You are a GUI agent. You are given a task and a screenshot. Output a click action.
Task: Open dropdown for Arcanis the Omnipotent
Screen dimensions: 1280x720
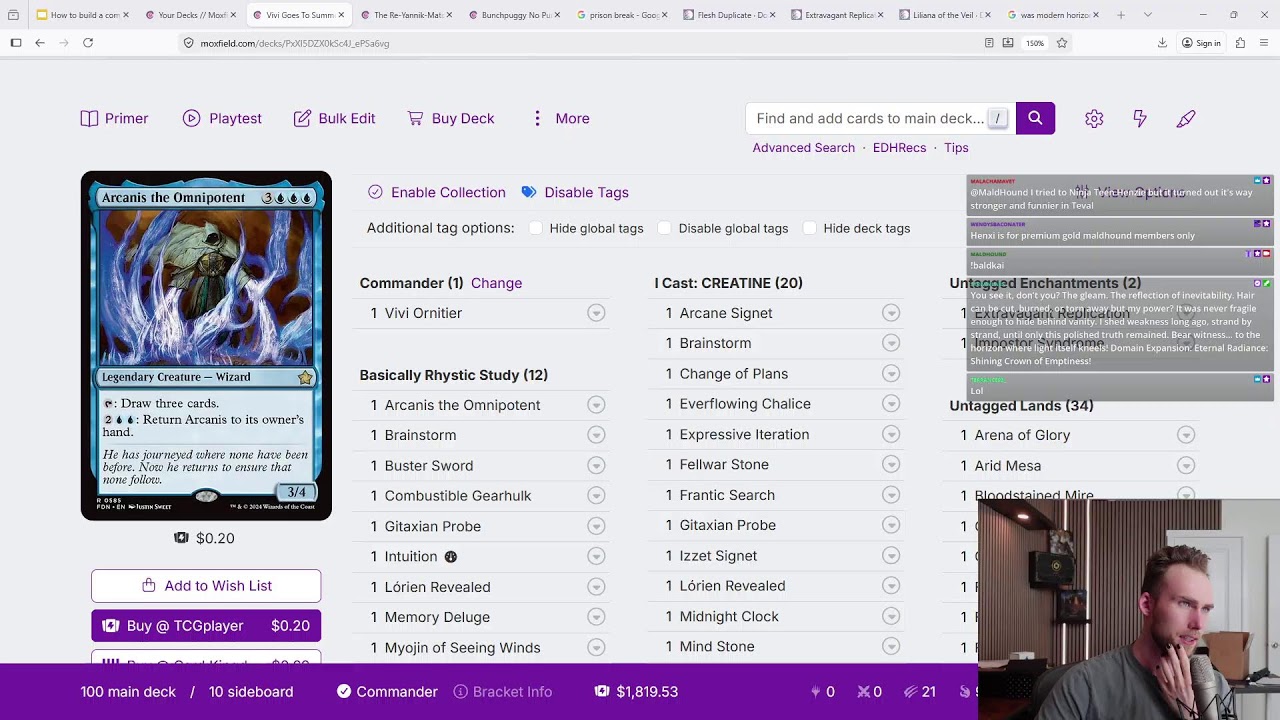[596, 405]
